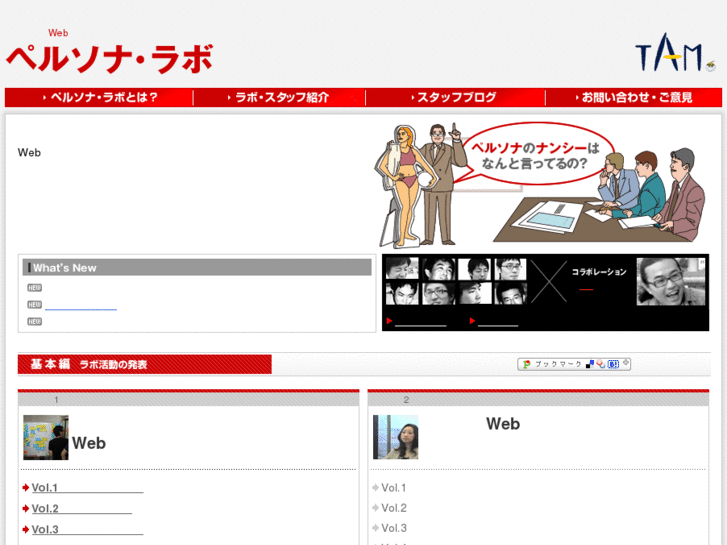727x545 pixels.
Task: Open Vol.2 link in section 1
Action: [x=82, y=509]
